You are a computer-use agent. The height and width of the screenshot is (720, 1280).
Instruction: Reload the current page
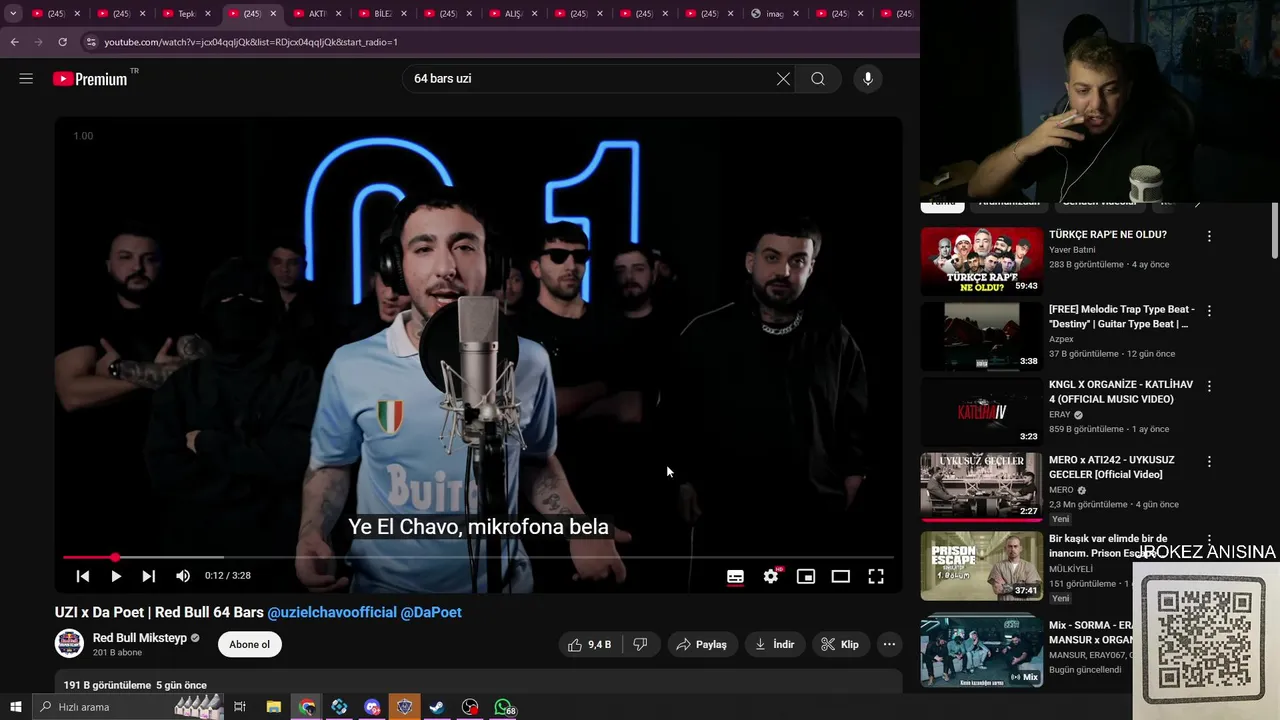(62, 42)
